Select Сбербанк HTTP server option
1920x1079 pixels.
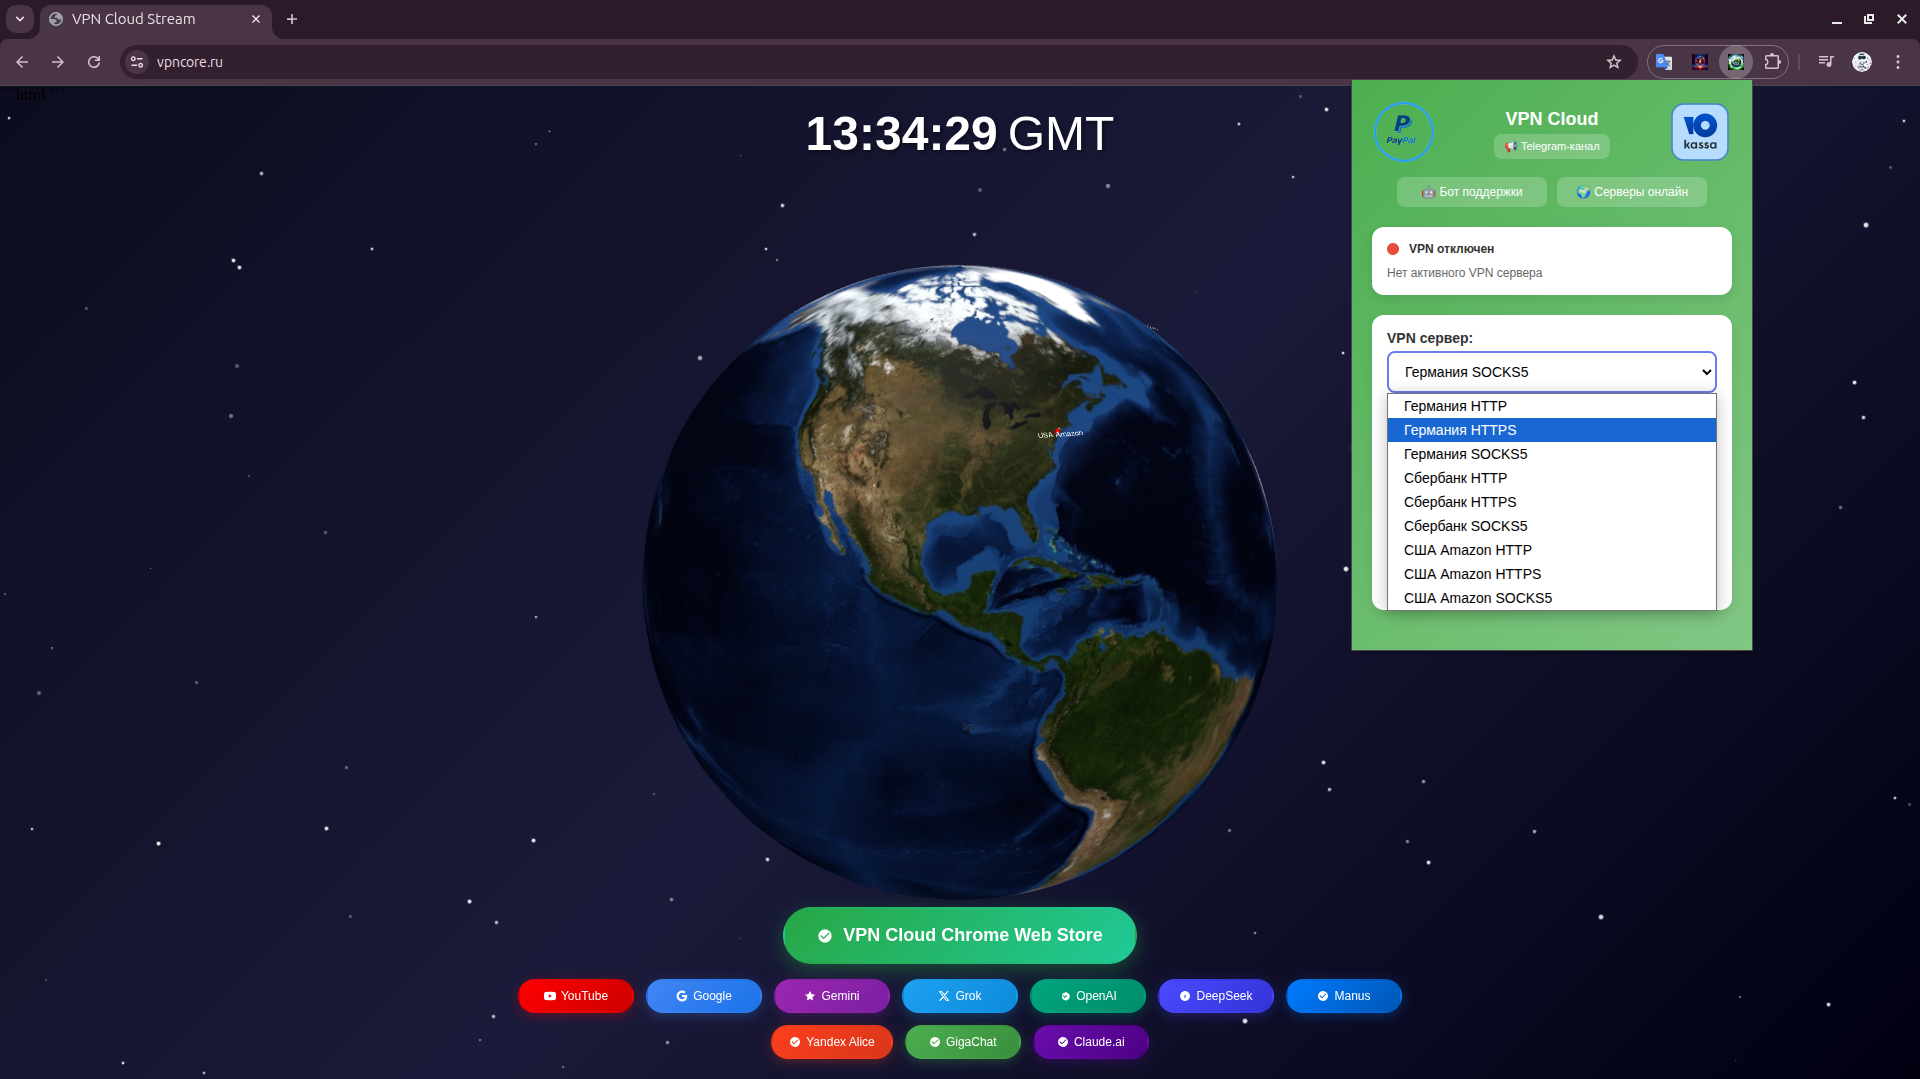[1552, 478]
